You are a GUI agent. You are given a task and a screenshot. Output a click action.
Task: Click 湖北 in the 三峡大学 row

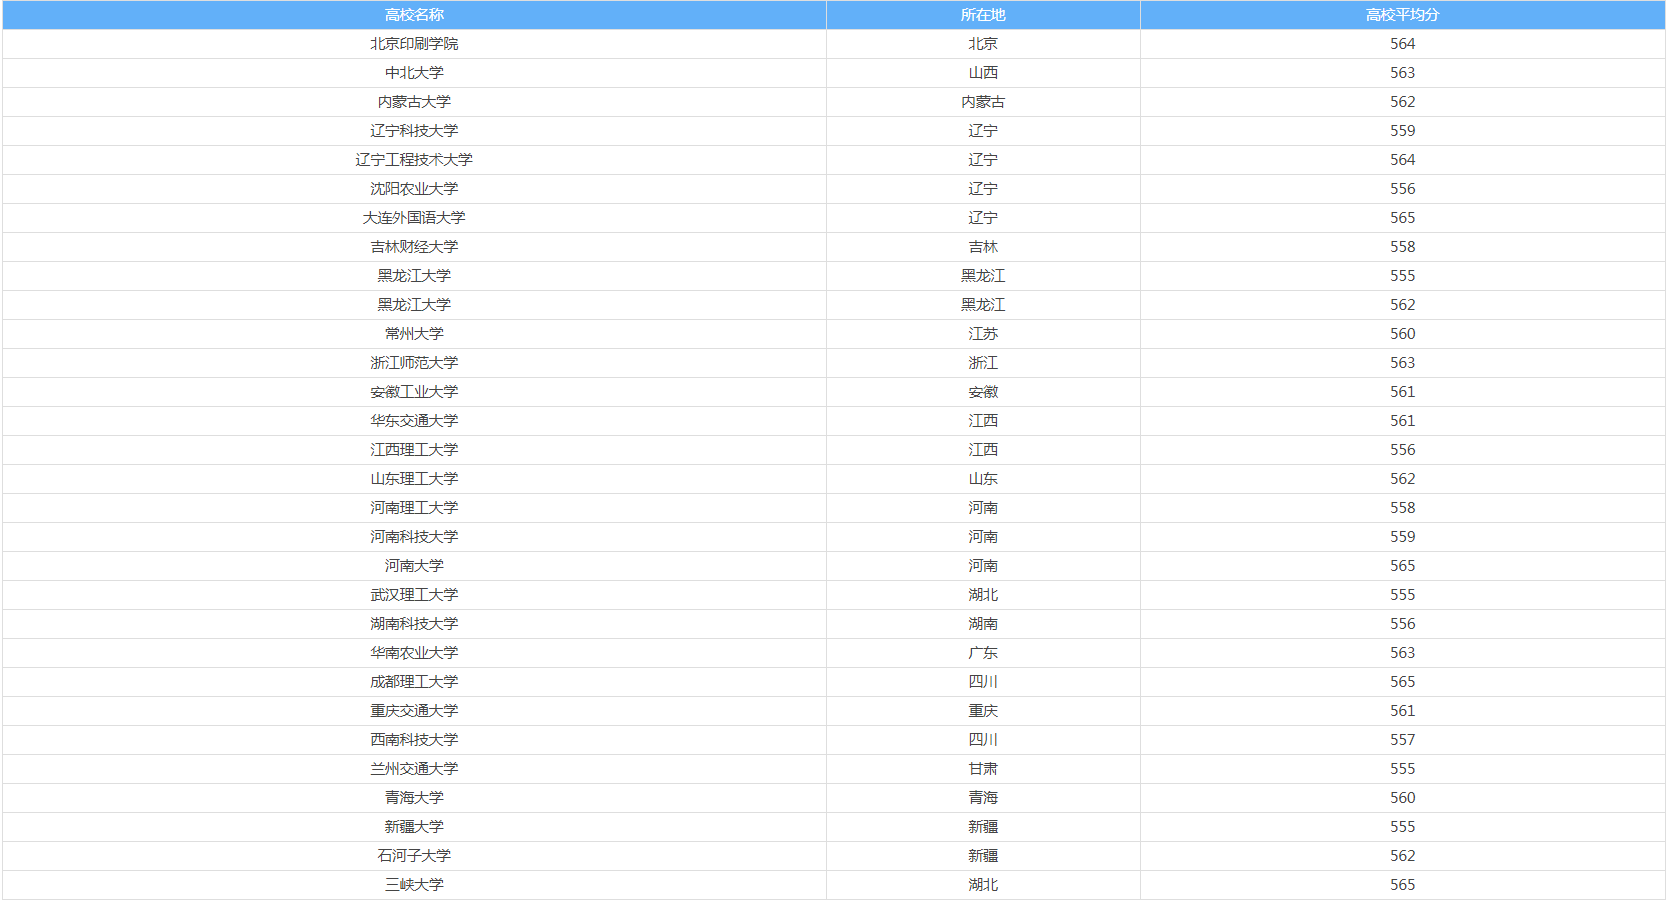(x=983, y=885)
